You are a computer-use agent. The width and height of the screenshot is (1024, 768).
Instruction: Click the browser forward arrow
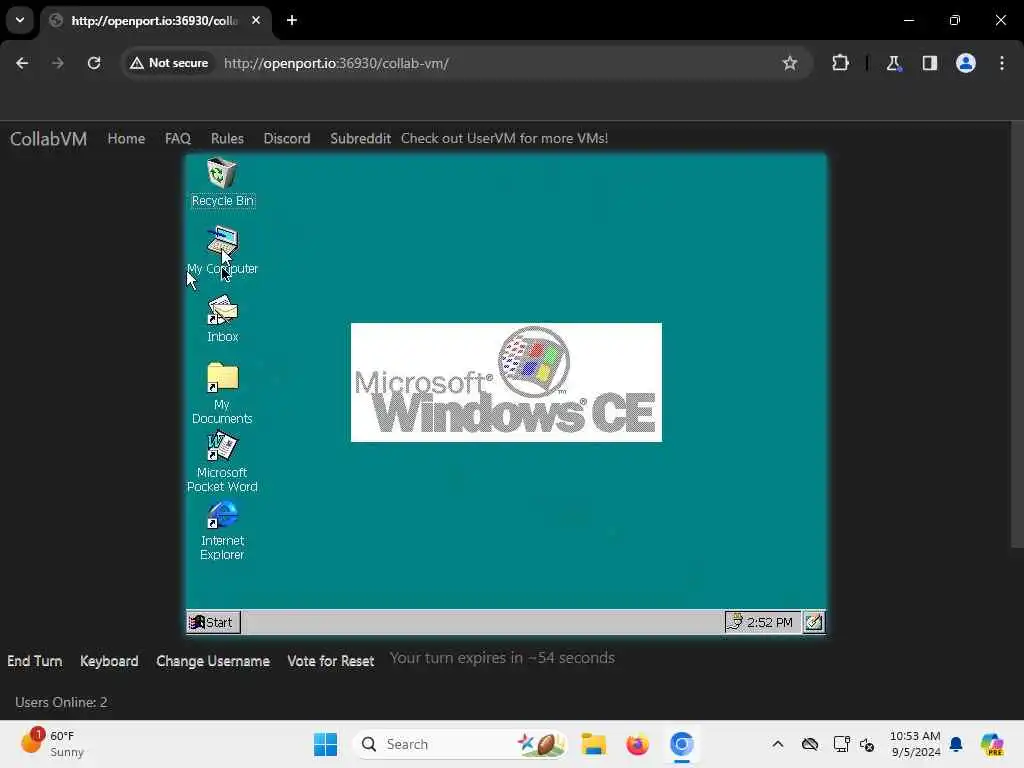(57, 63)
